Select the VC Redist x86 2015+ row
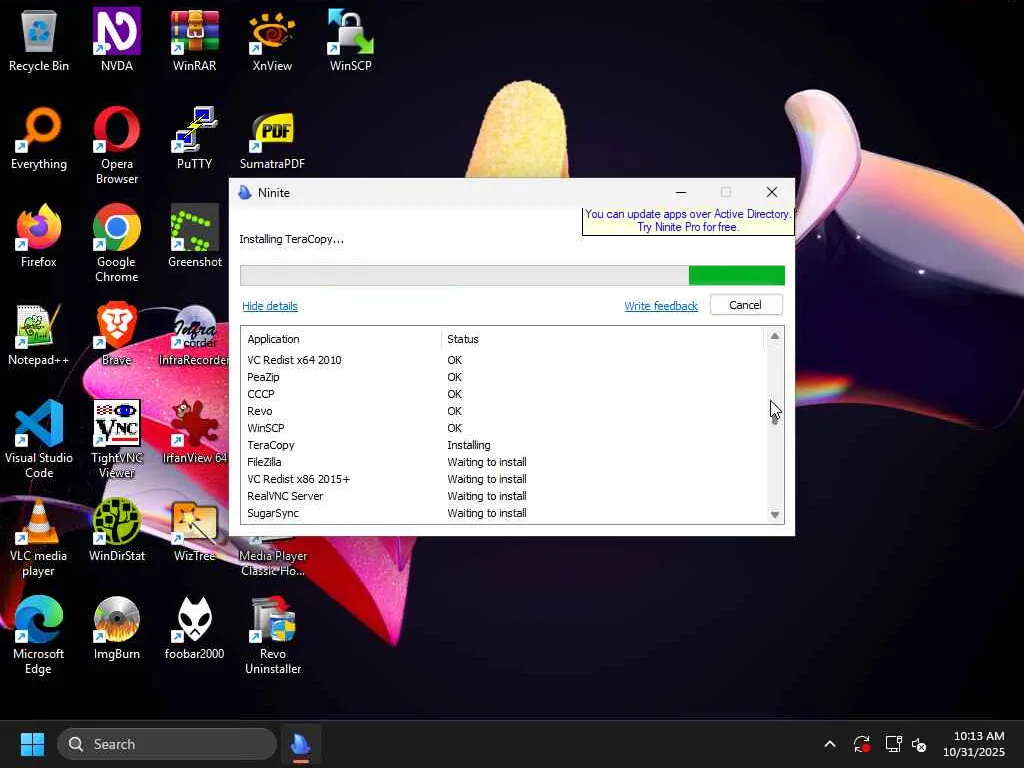The image size is (1024, 768). click(503, 479)
